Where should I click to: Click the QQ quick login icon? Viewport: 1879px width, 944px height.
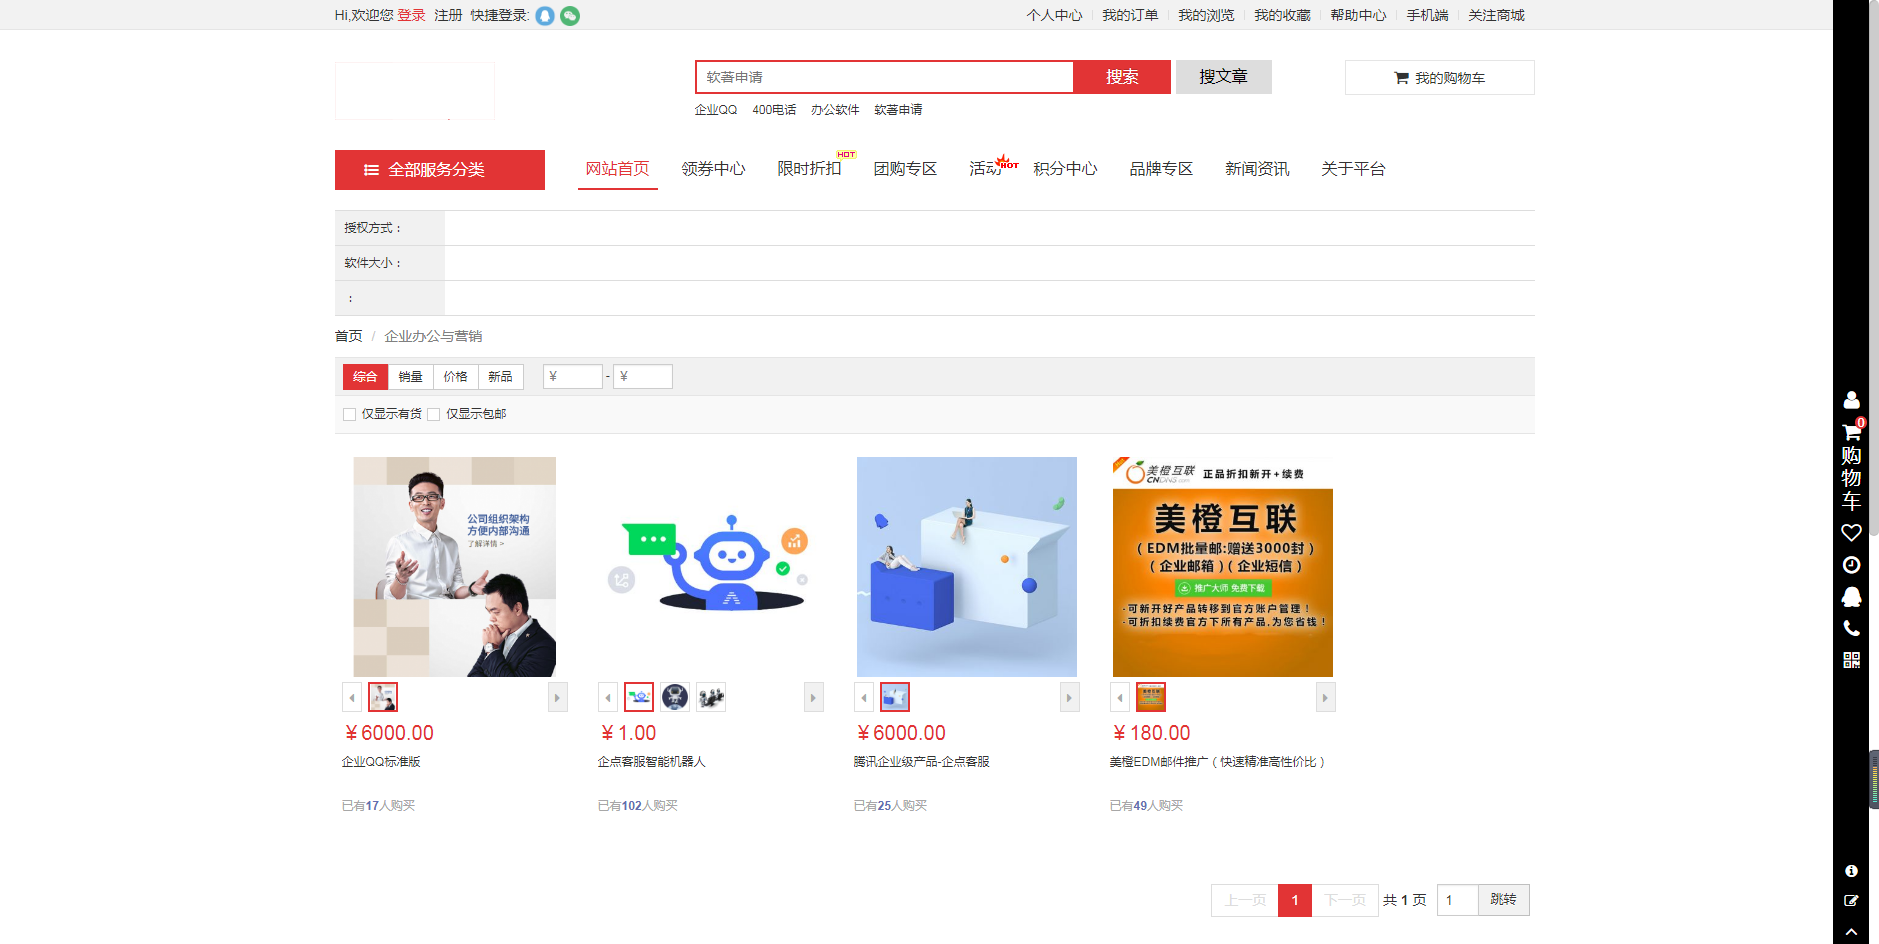click(x=545, y=16)
